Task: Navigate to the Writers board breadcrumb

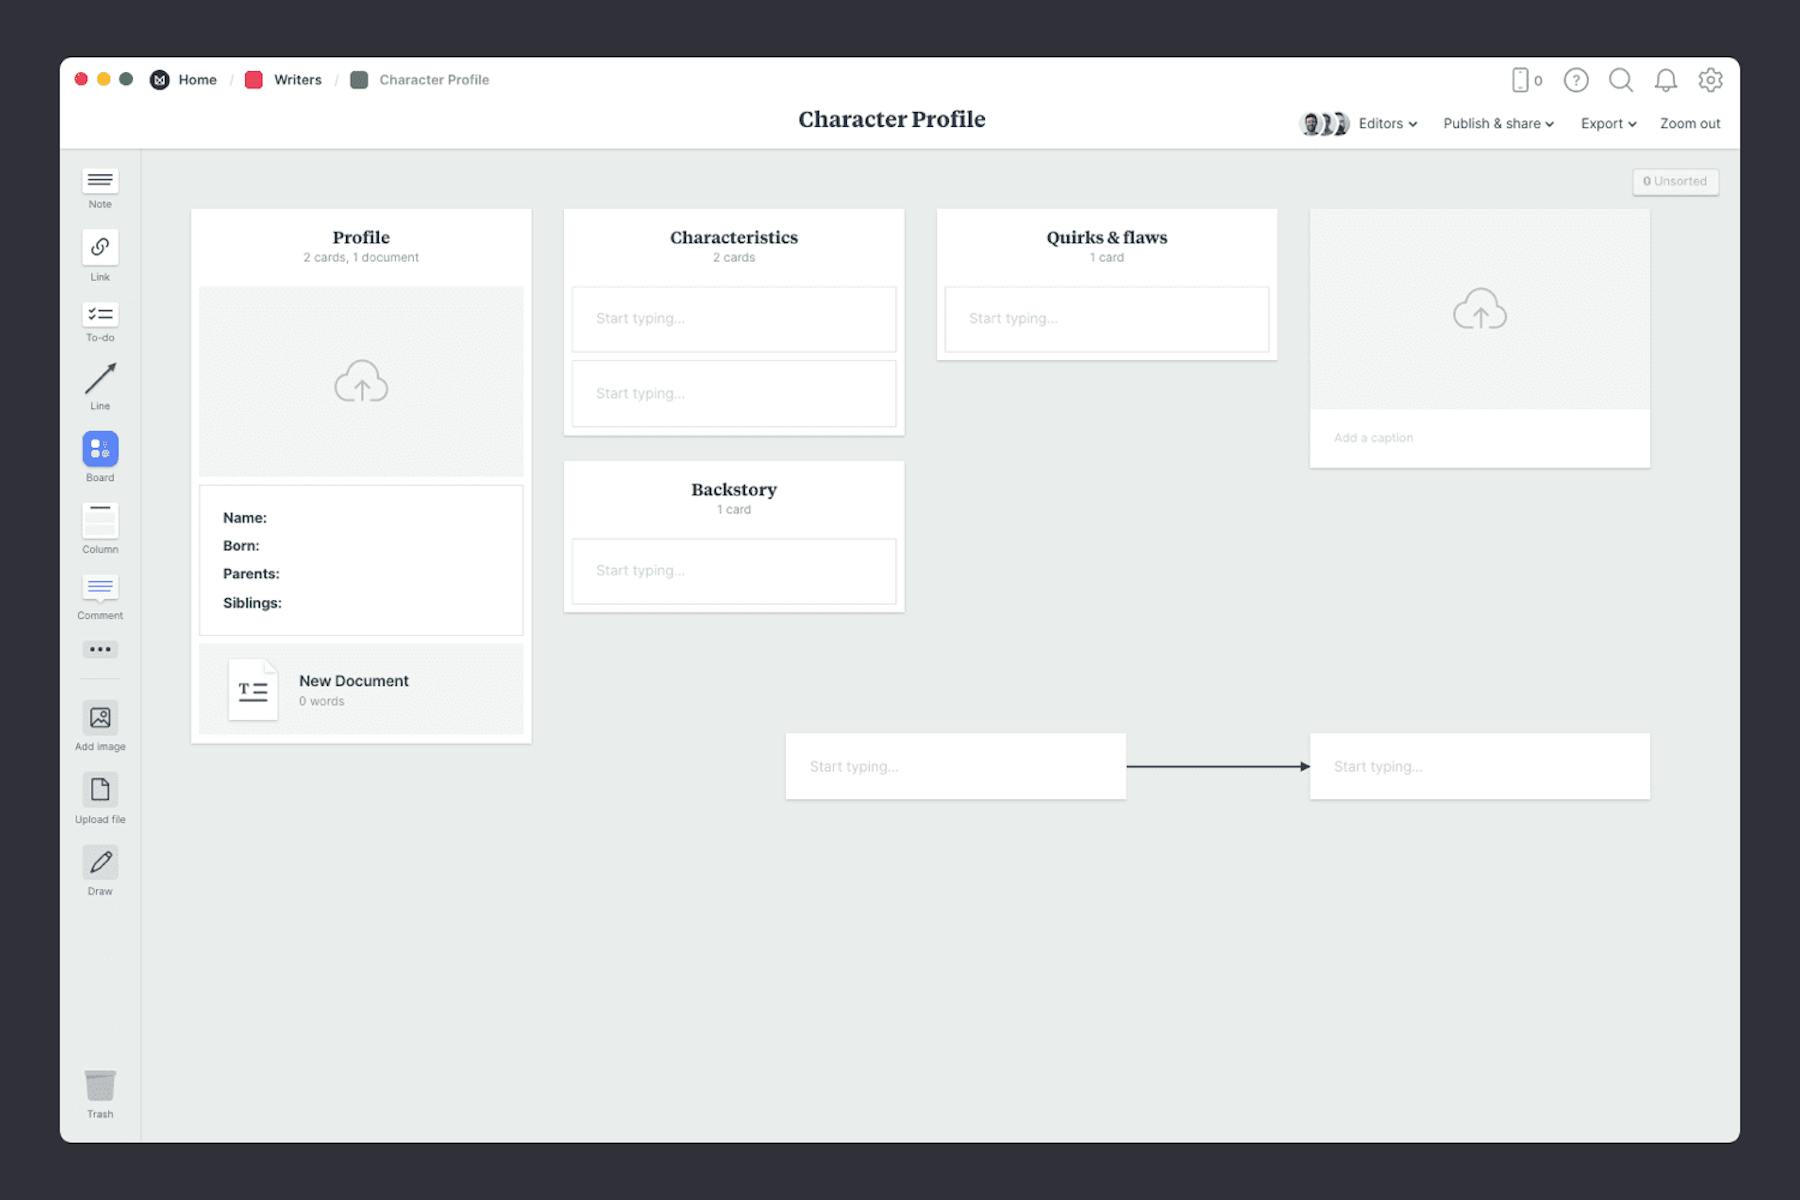Action: (297, 79)
